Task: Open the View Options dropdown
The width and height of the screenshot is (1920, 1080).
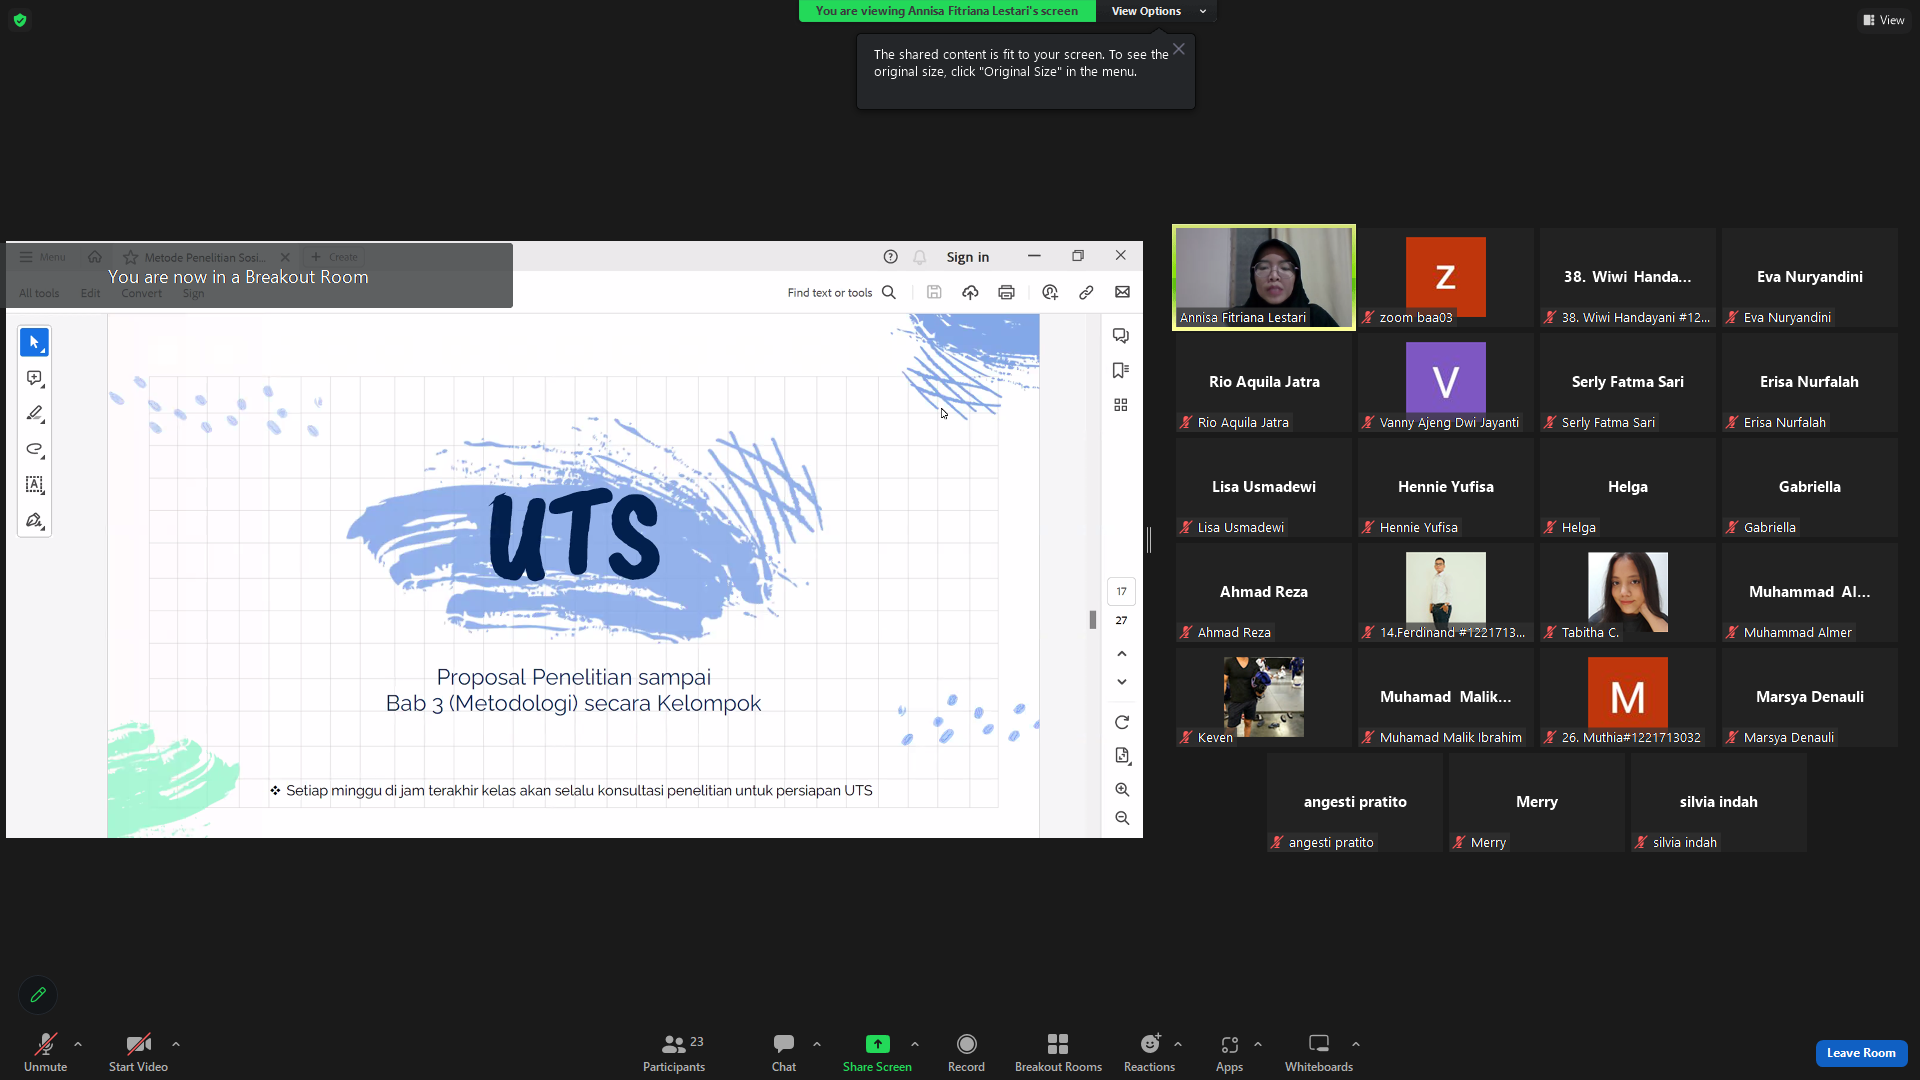Action: (x=1158, y=11)
